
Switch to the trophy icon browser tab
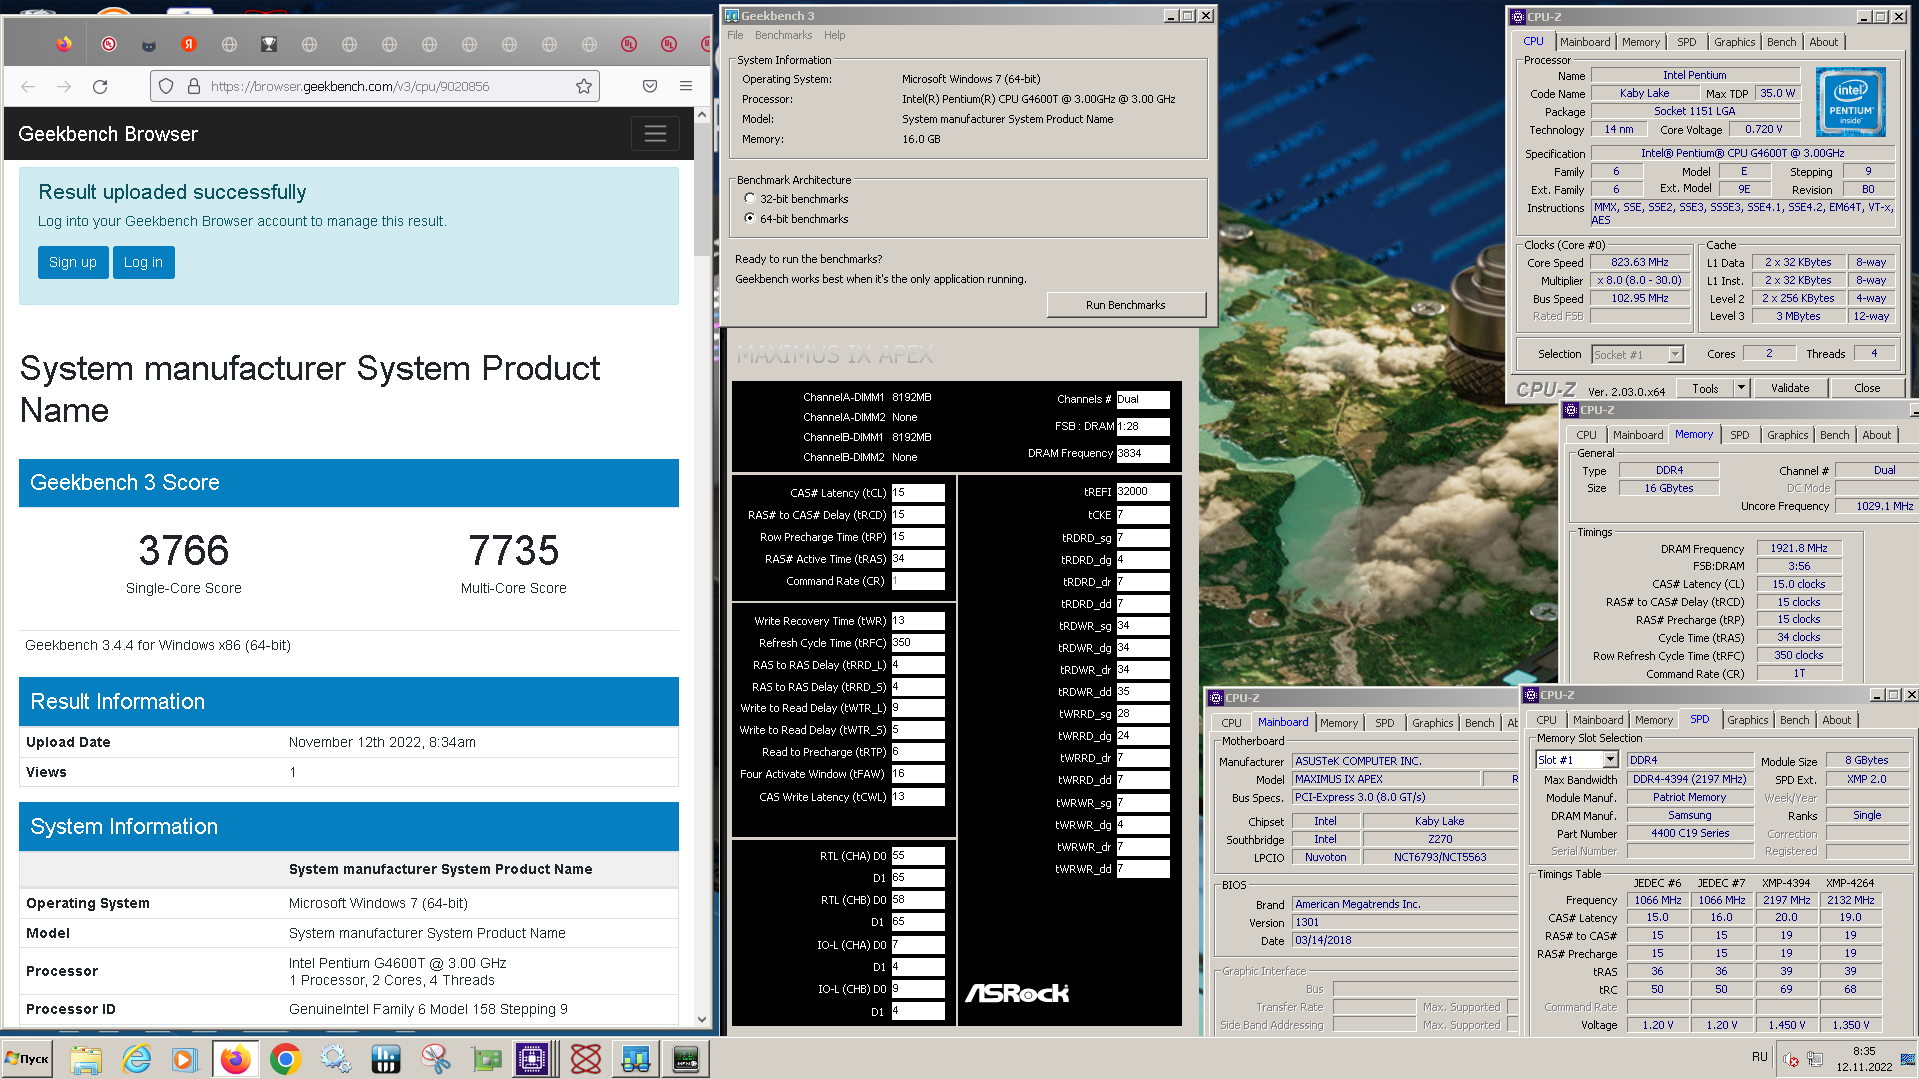pos(269,44)
